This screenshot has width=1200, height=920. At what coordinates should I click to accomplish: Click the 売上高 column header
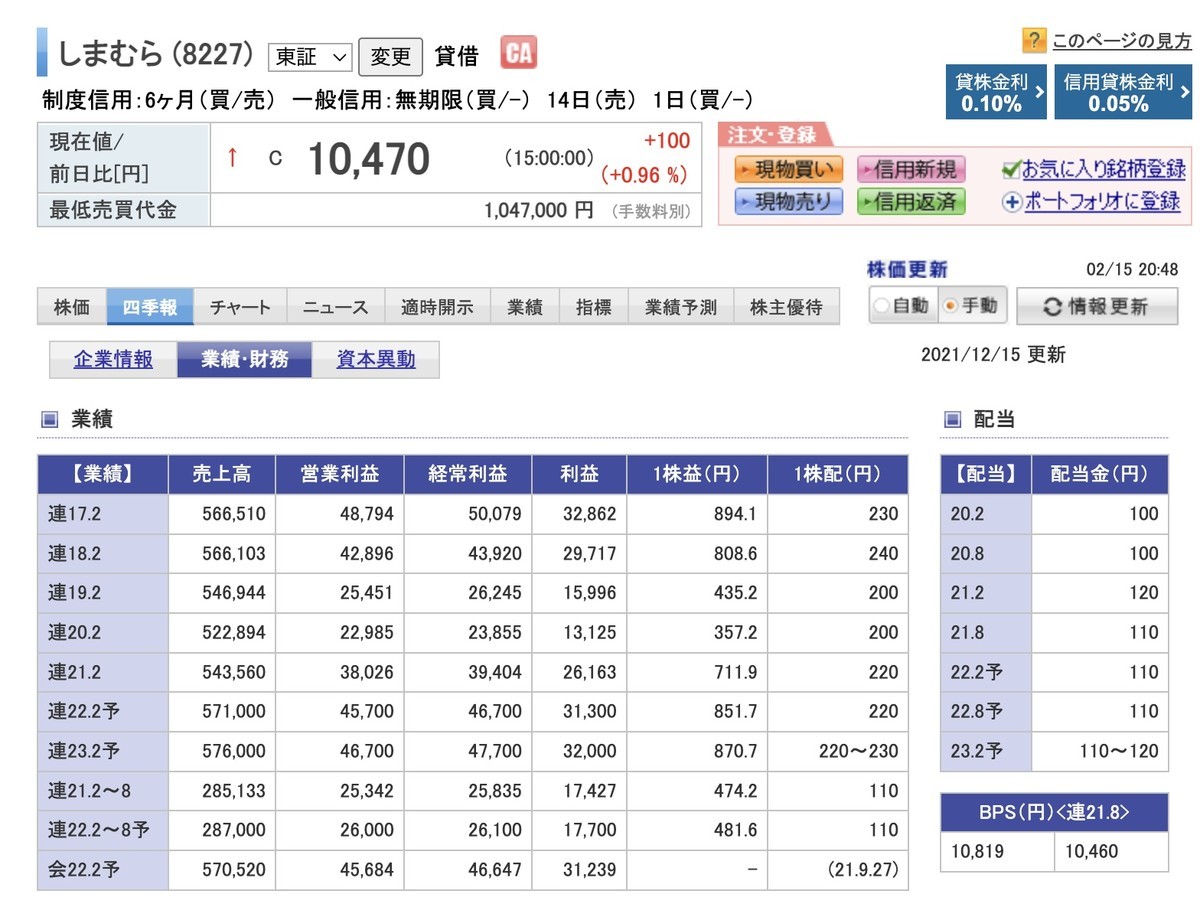pos(221,474)
